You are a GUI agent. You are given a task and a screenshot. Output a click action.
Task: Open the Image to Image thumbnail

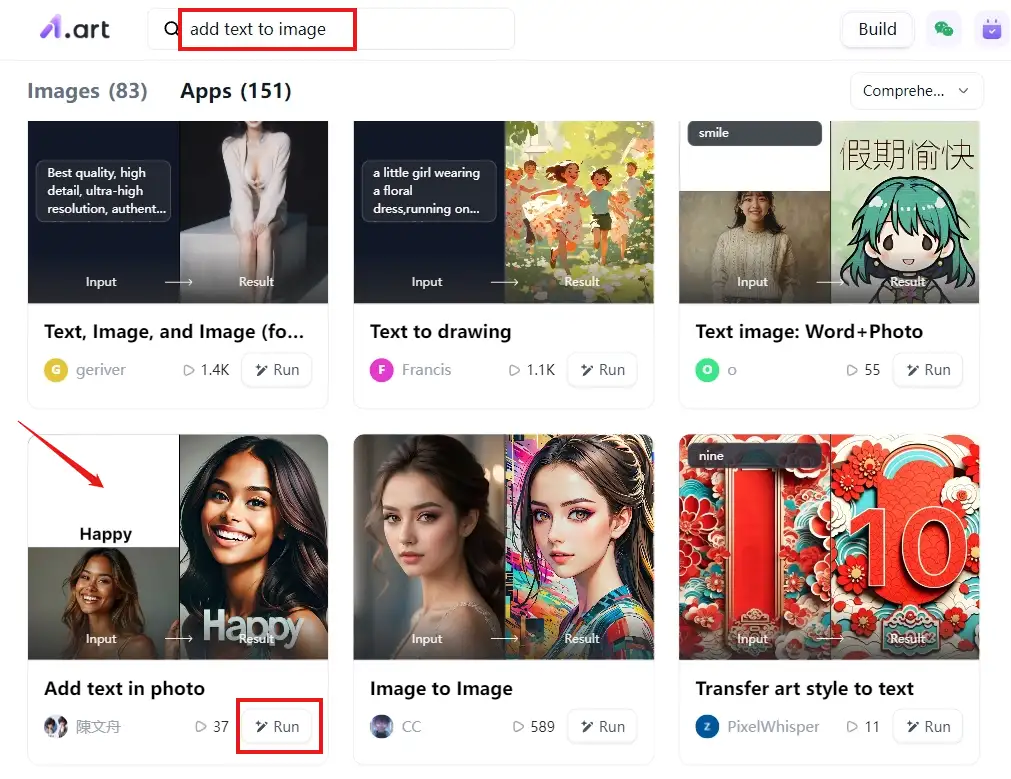504,546
